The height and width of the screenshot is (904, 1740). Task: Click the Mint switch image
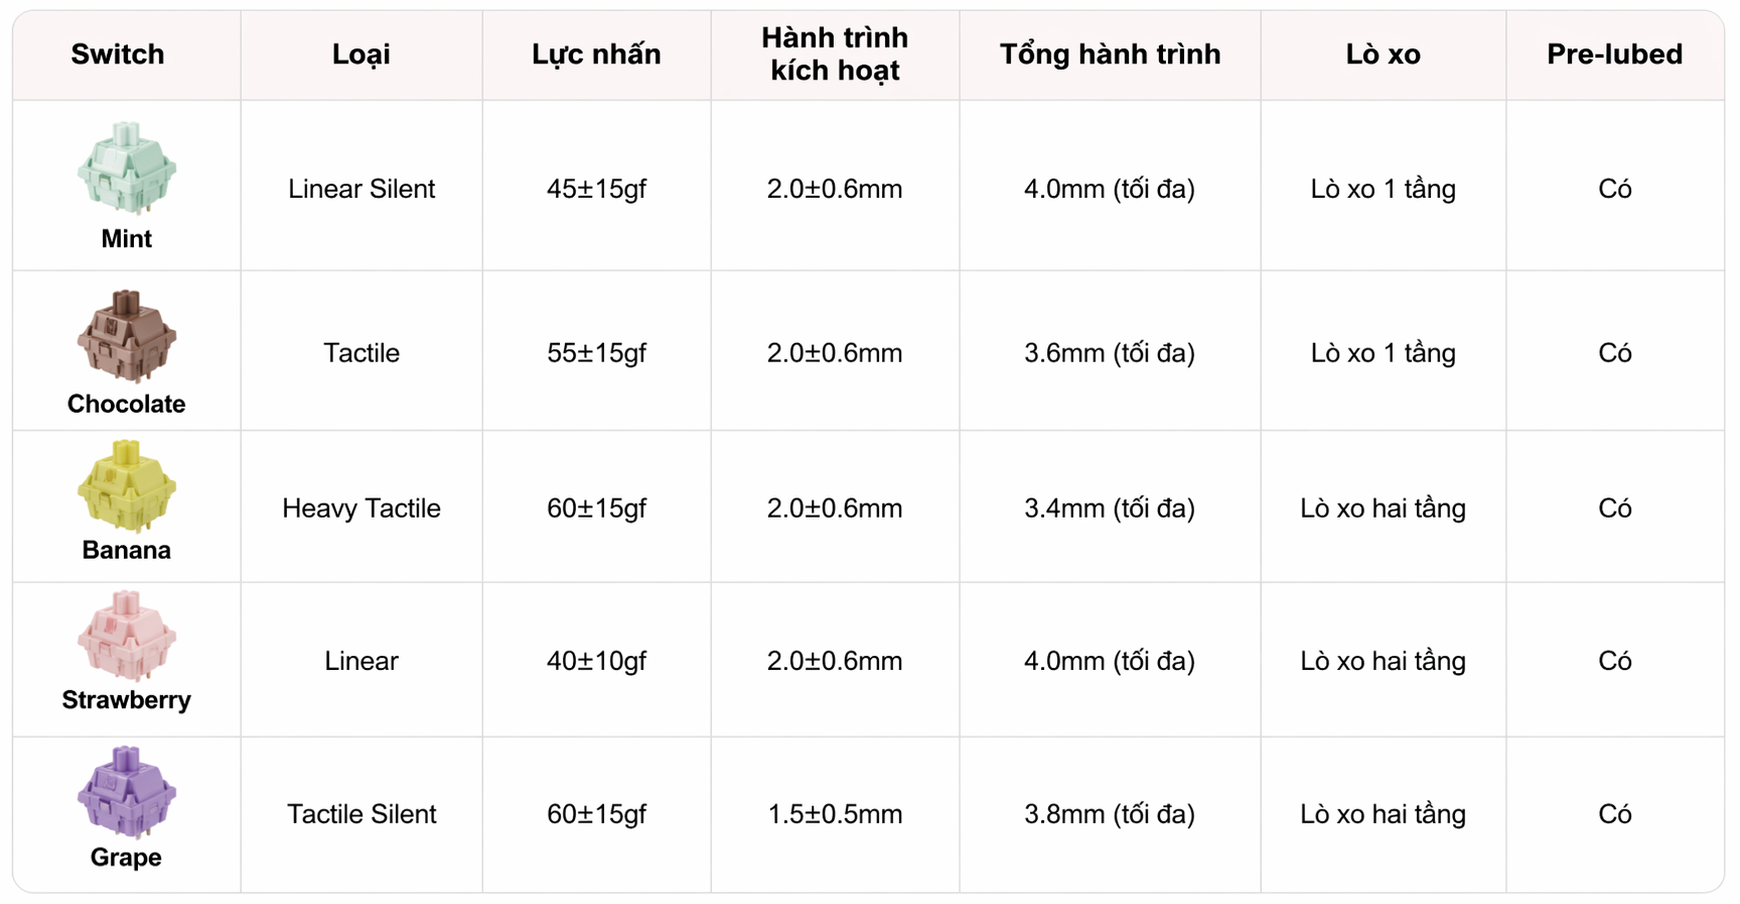pos(126,168)
